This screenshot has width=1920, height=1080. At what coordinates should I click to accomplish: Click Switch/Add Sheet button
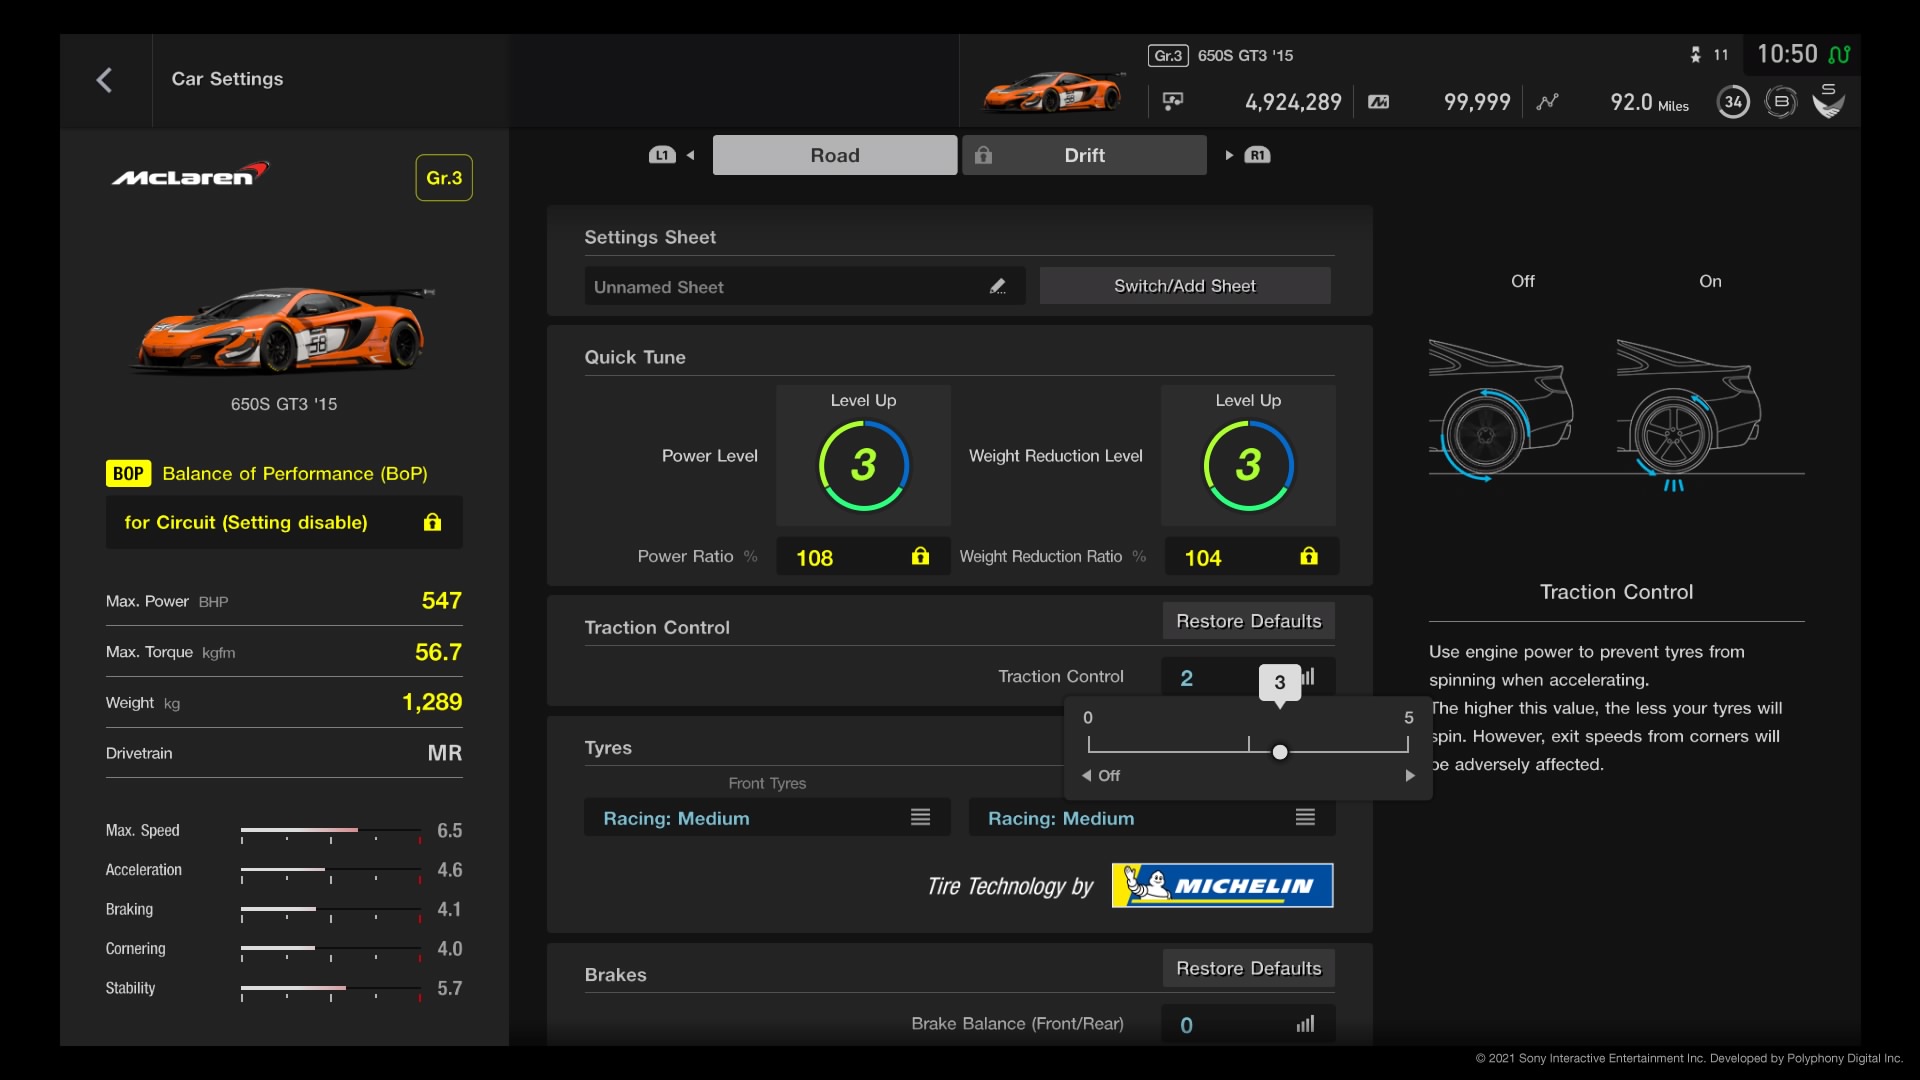[x=1184, y=285]
